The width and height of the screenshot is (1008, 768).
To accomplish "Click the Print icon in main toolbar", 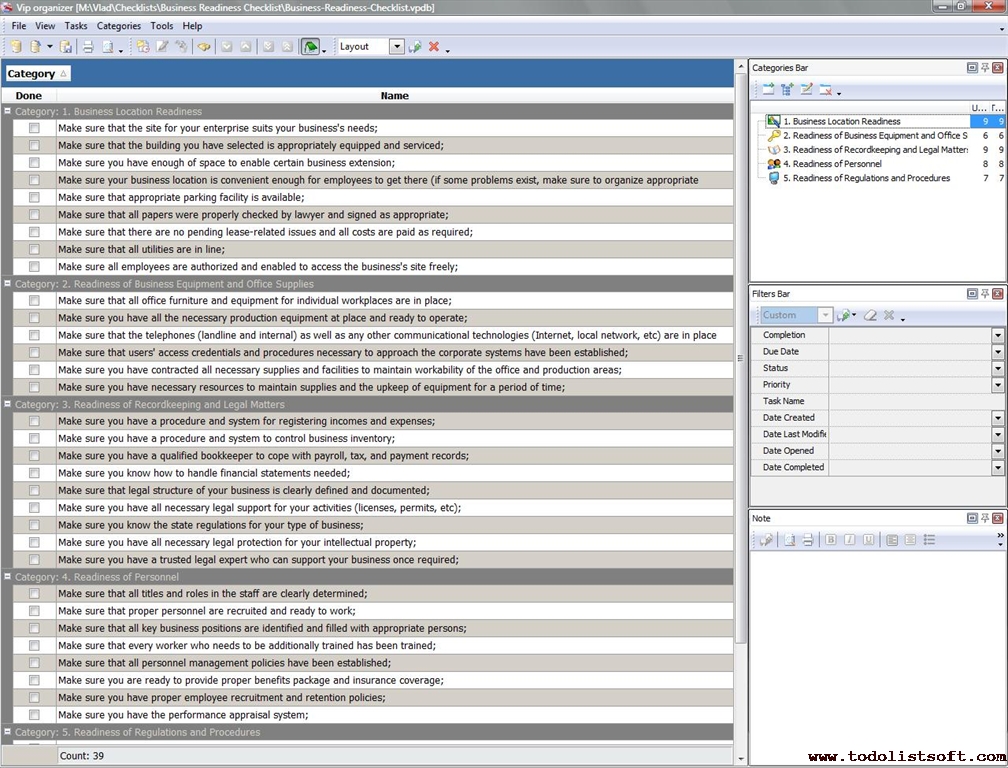I will click(x=87, y=47).
